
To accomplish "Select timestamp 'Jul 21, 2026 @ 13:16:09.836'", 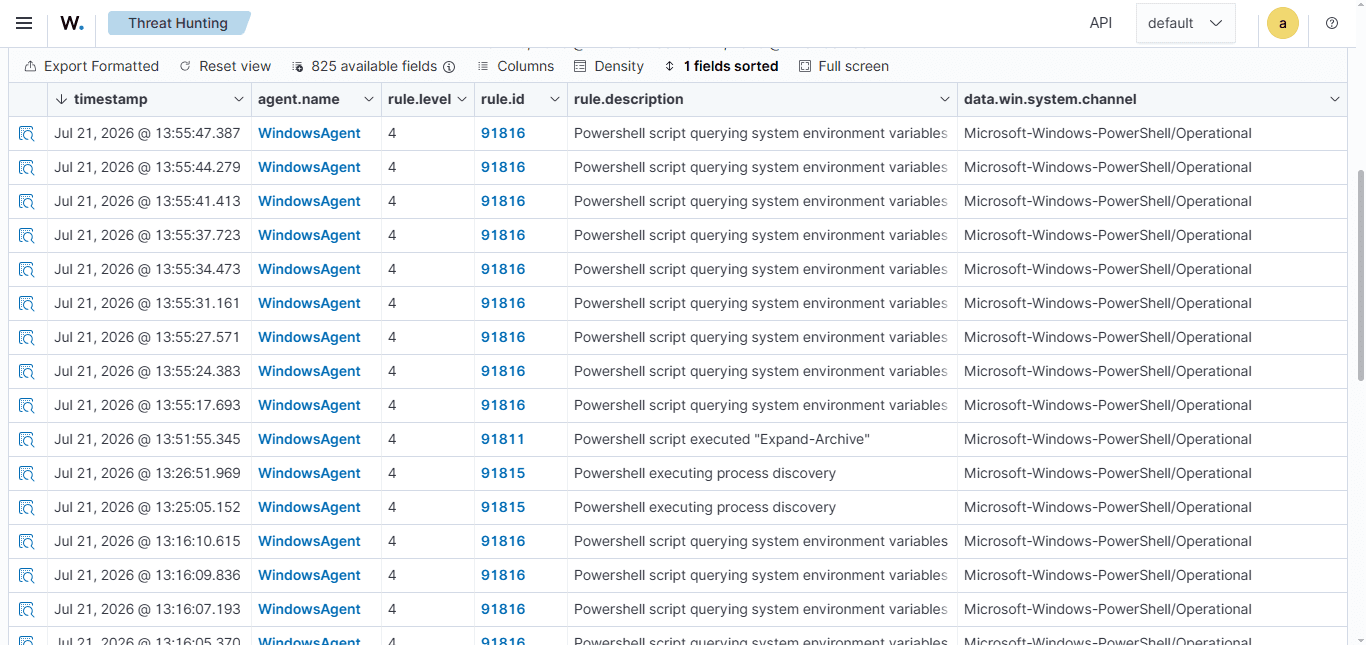I will pos(147,575).
